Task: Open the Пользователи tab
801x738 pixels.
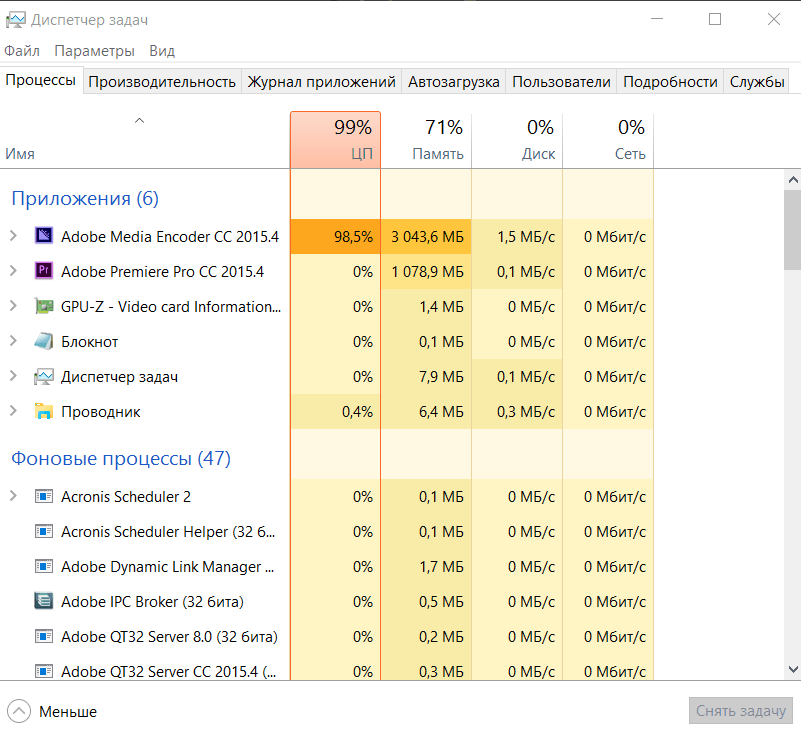Action: click(x=561, y=82)
